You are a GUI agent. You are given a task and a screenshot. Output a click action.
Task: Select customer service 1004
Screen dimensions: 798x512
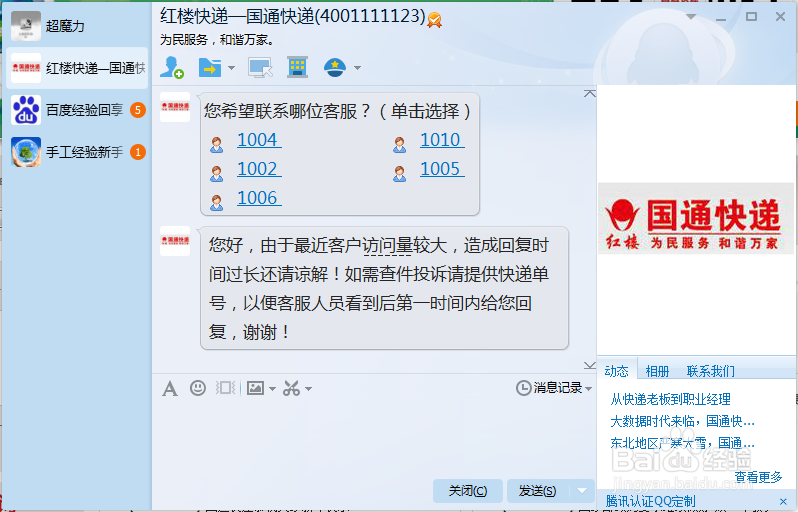[259, 140]
